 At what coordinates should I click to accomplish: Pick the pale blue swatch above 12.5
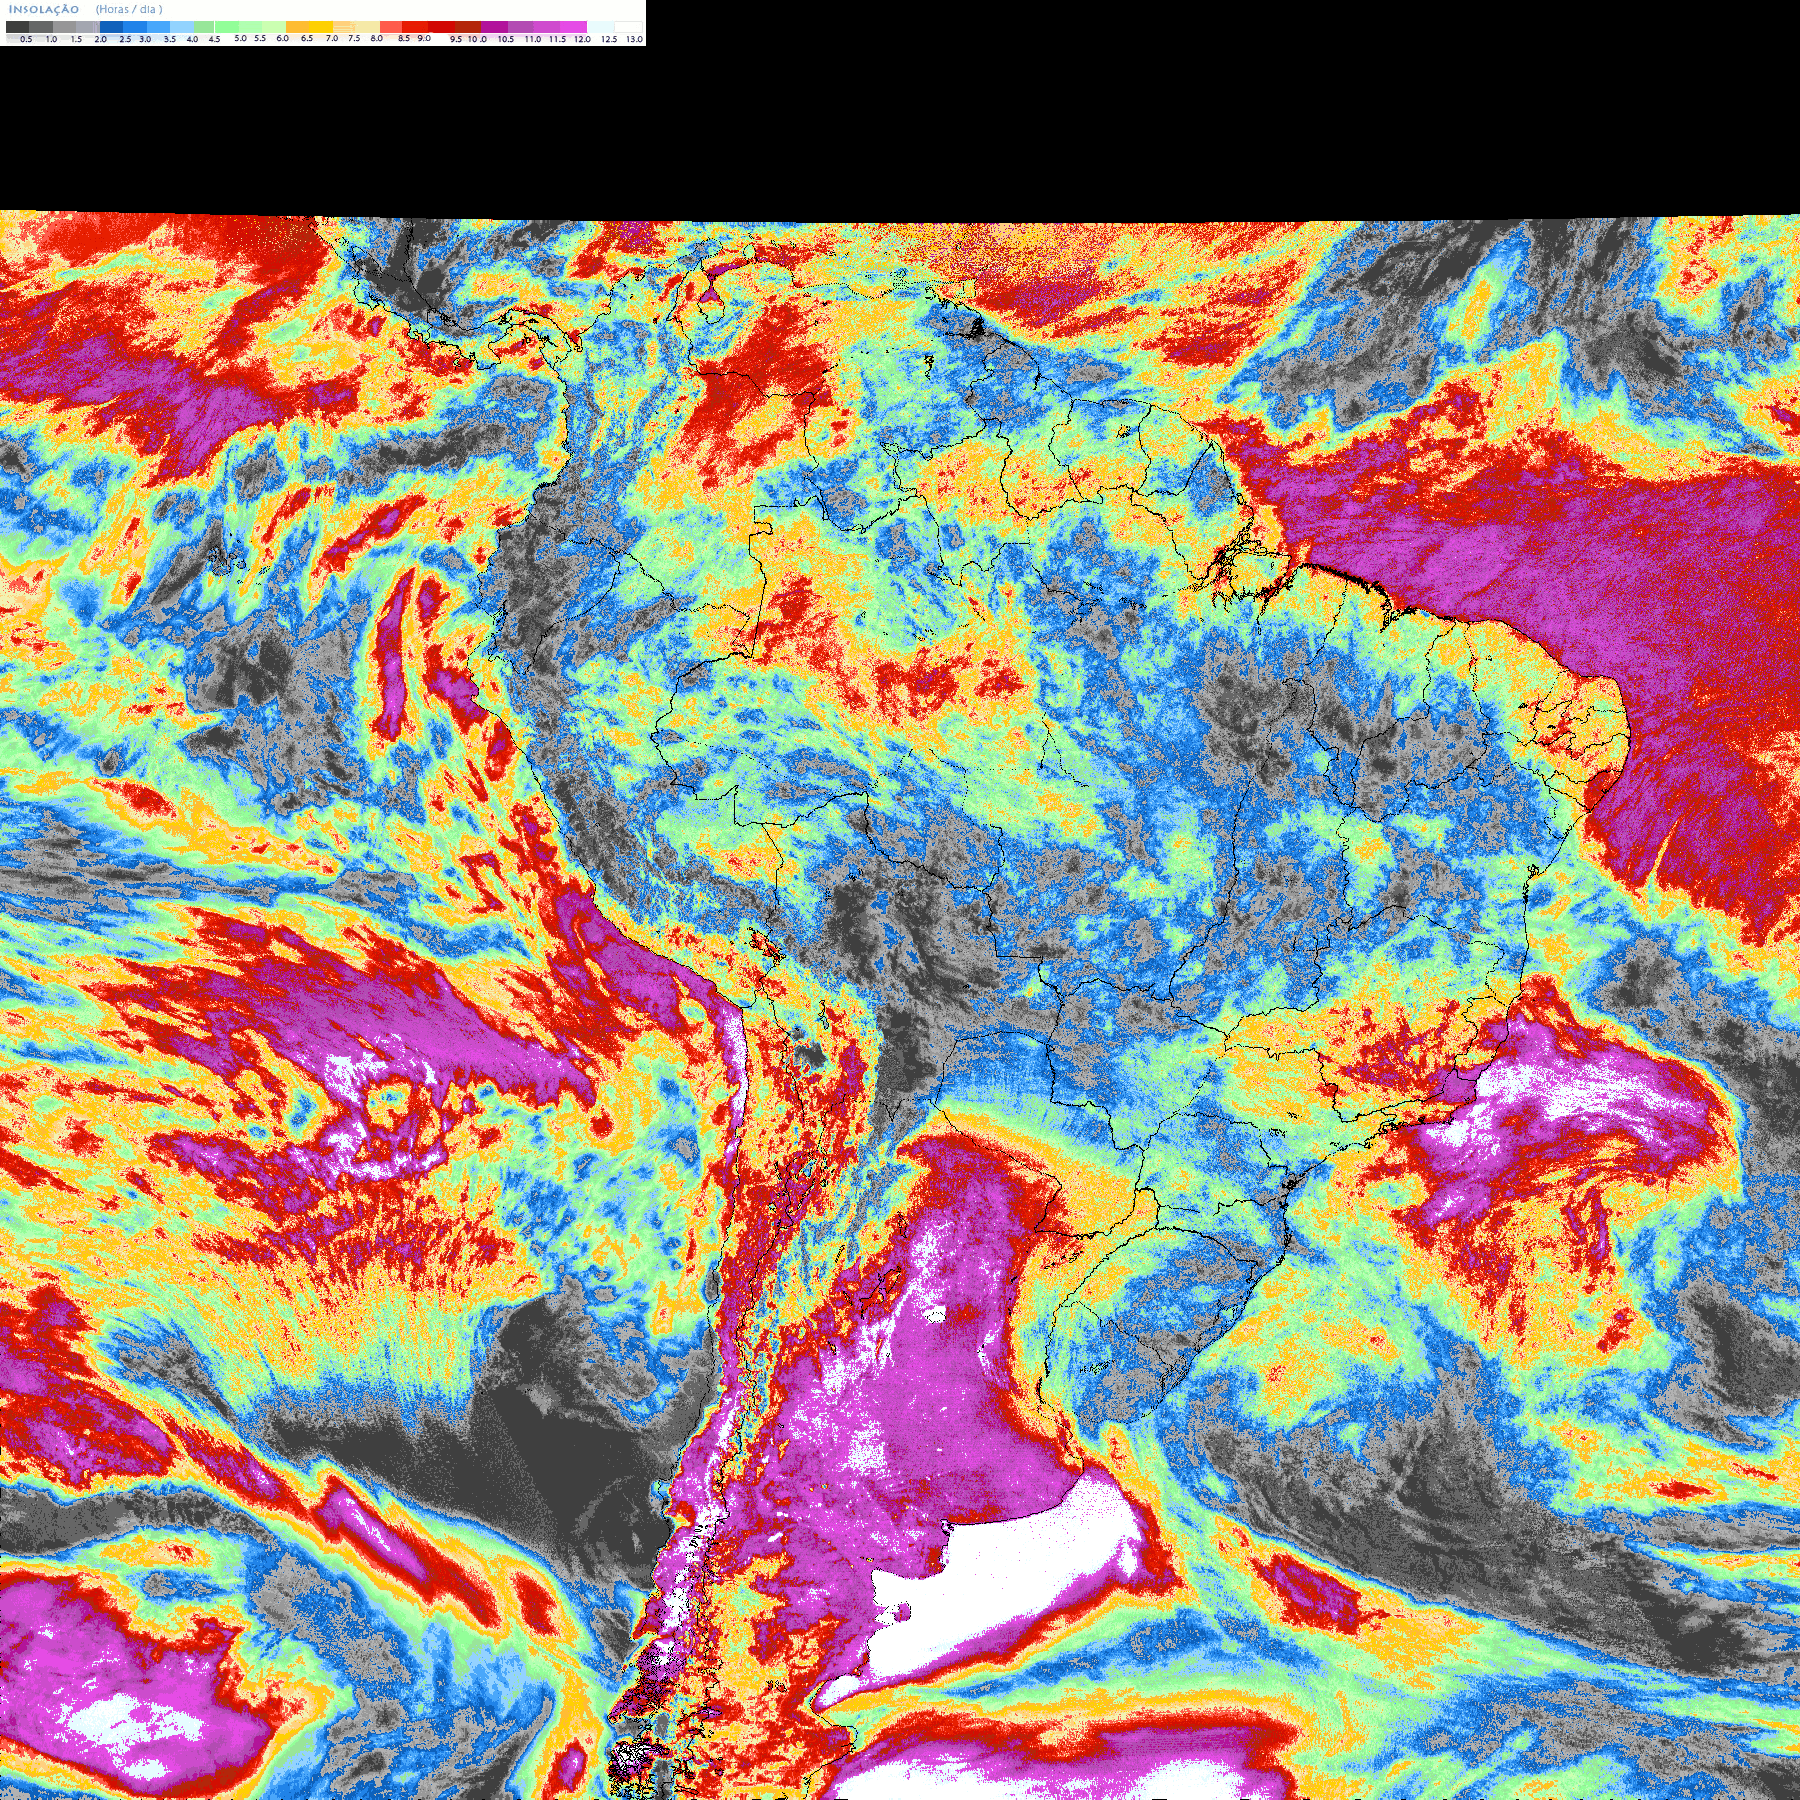click(600, 27)
